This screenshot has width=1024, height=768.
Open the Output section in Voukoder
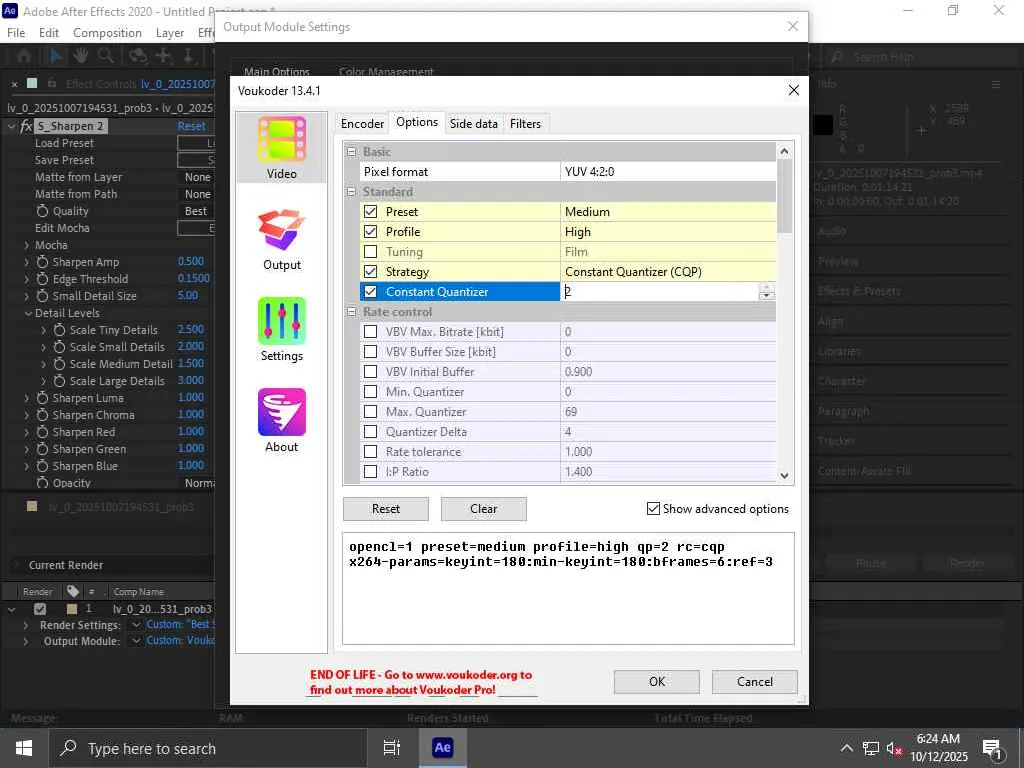[281, 239]
